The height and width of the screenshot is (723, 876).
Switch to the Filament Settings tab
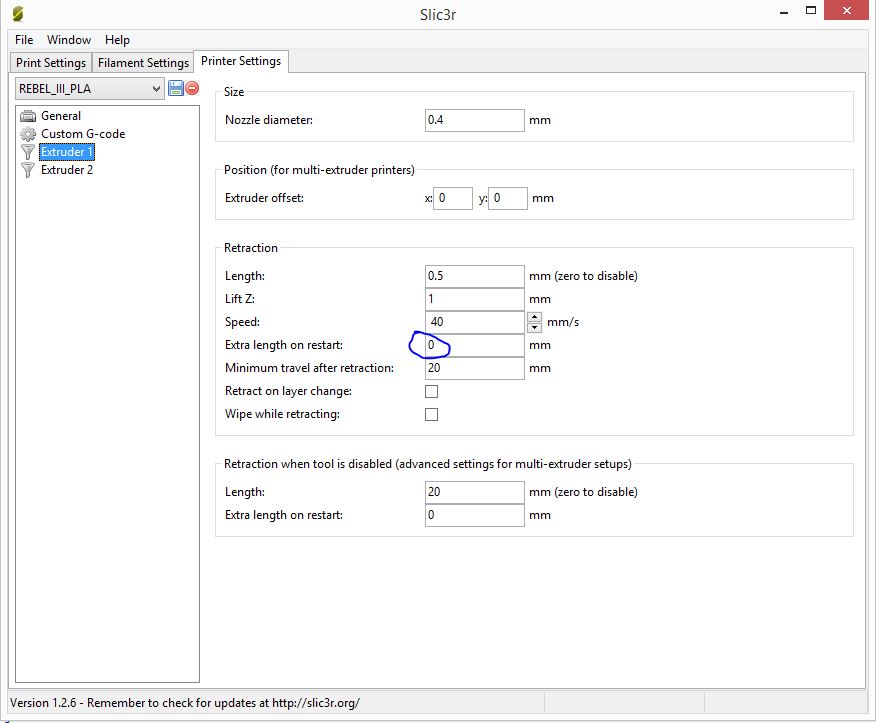[x=143, y=63]
